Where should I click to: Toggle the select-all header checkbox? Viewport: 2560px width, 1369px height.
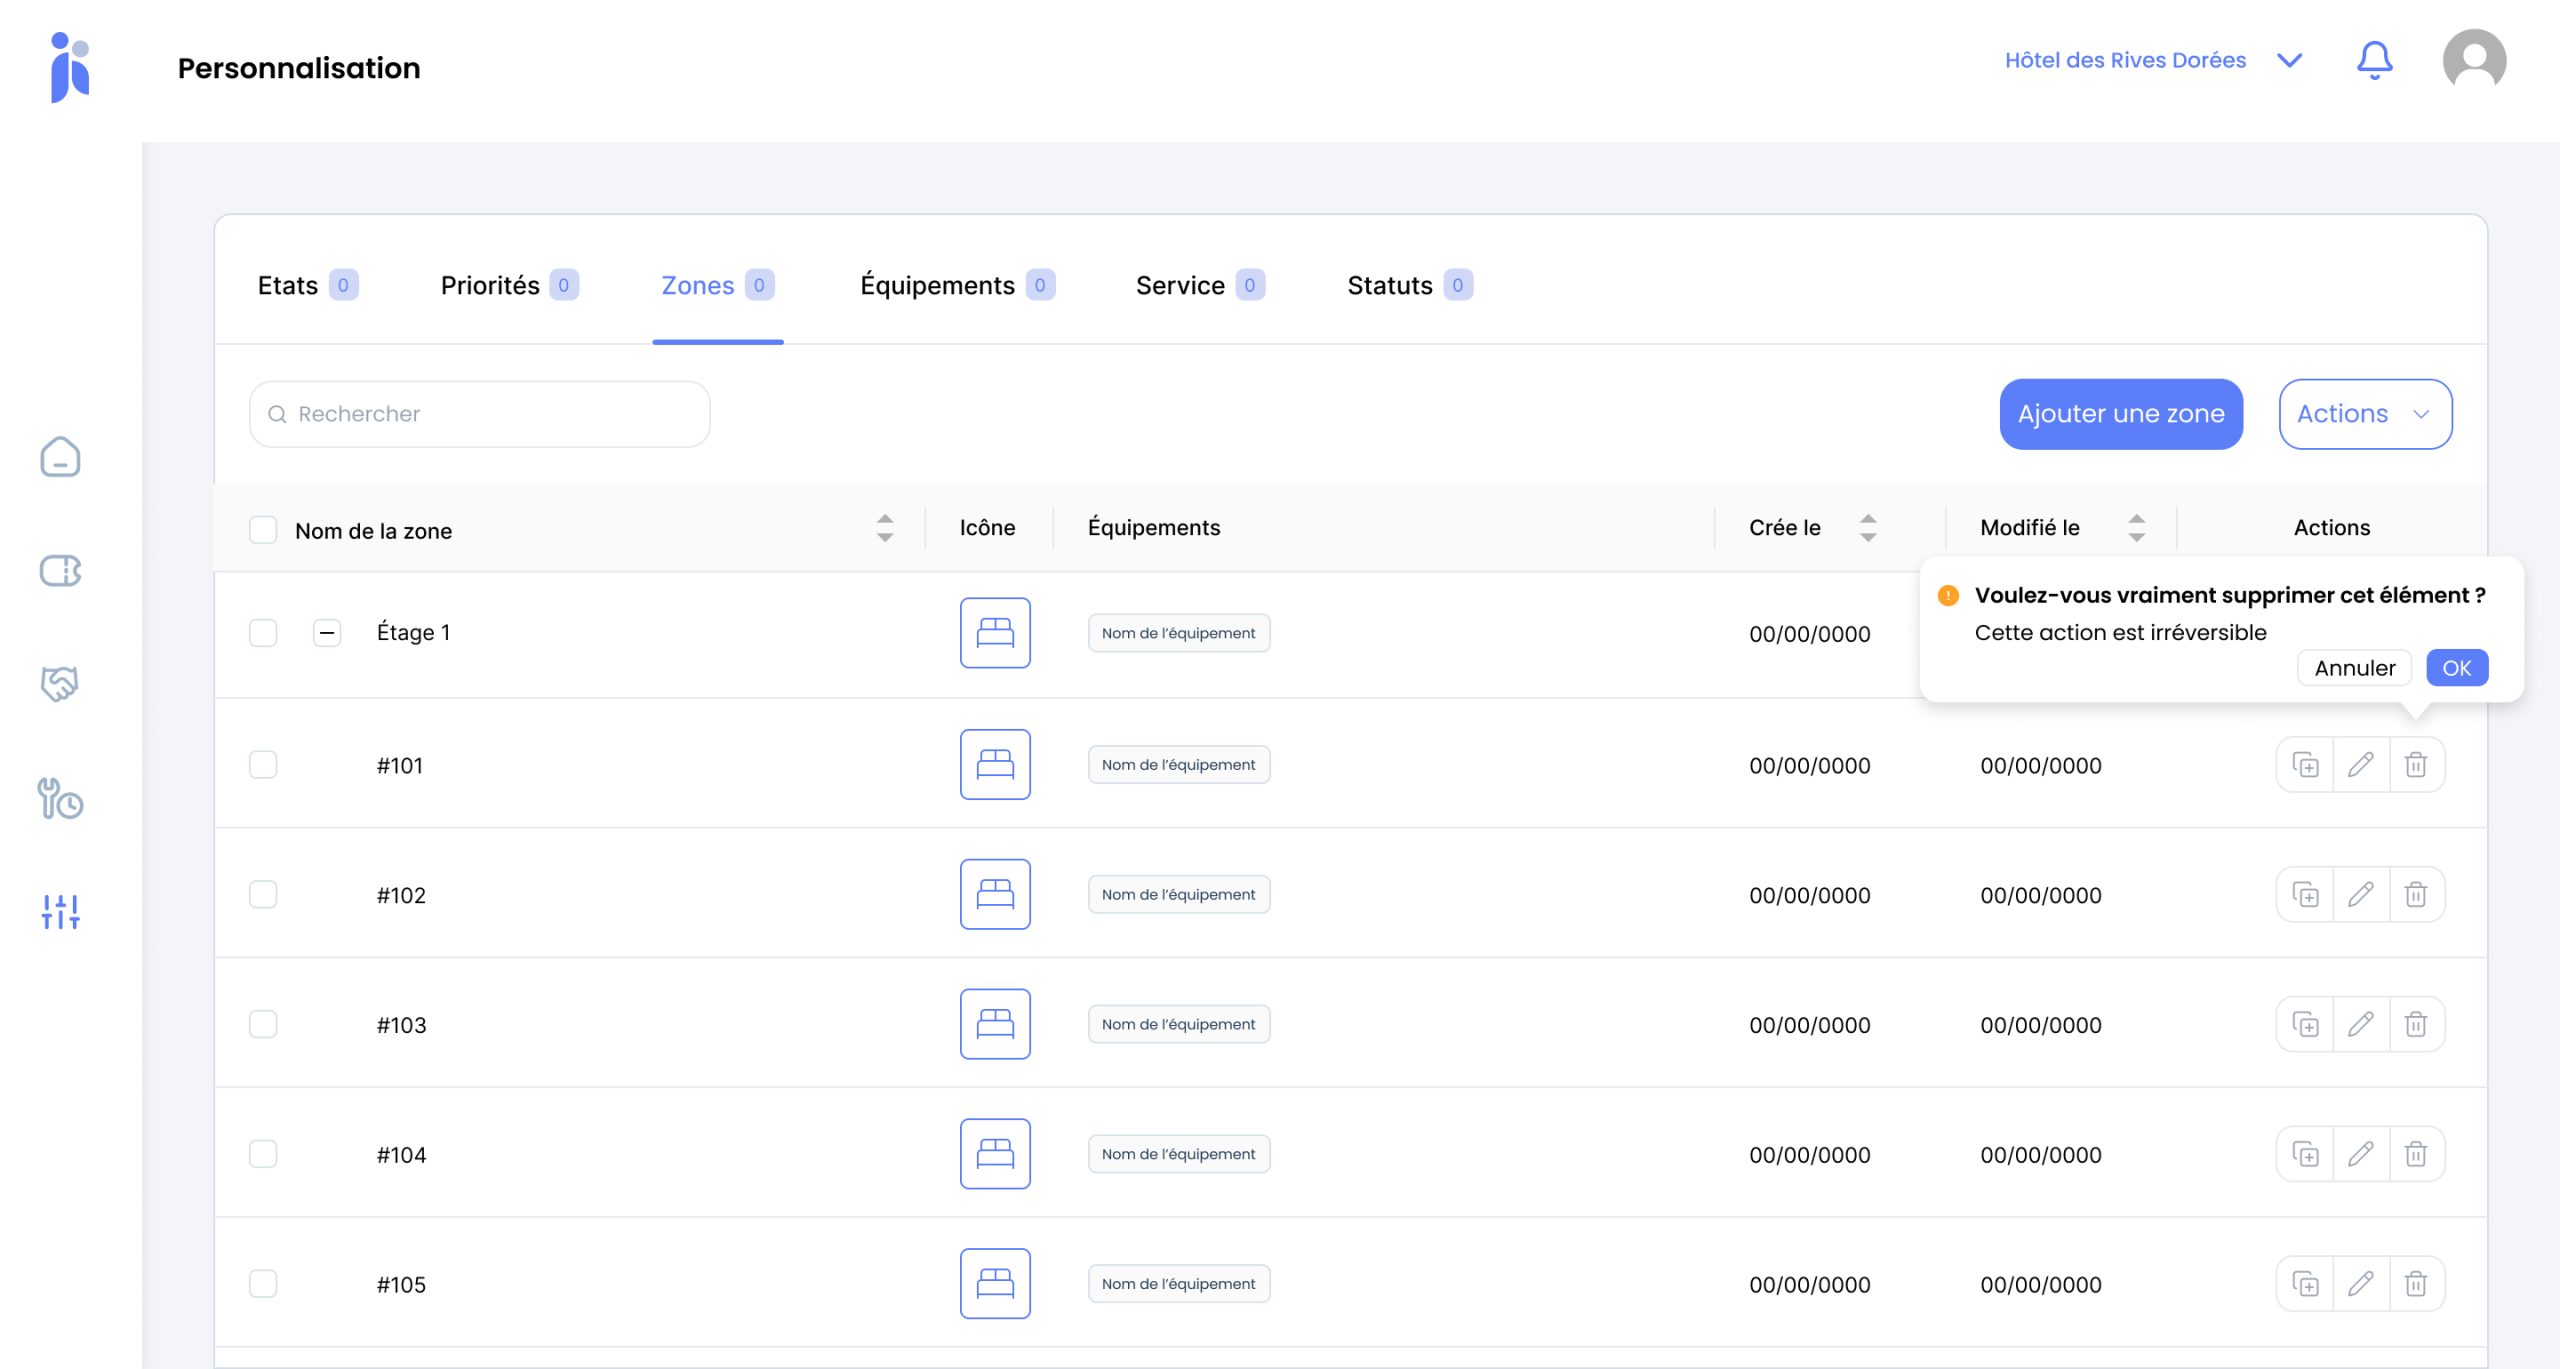point(263,530)
